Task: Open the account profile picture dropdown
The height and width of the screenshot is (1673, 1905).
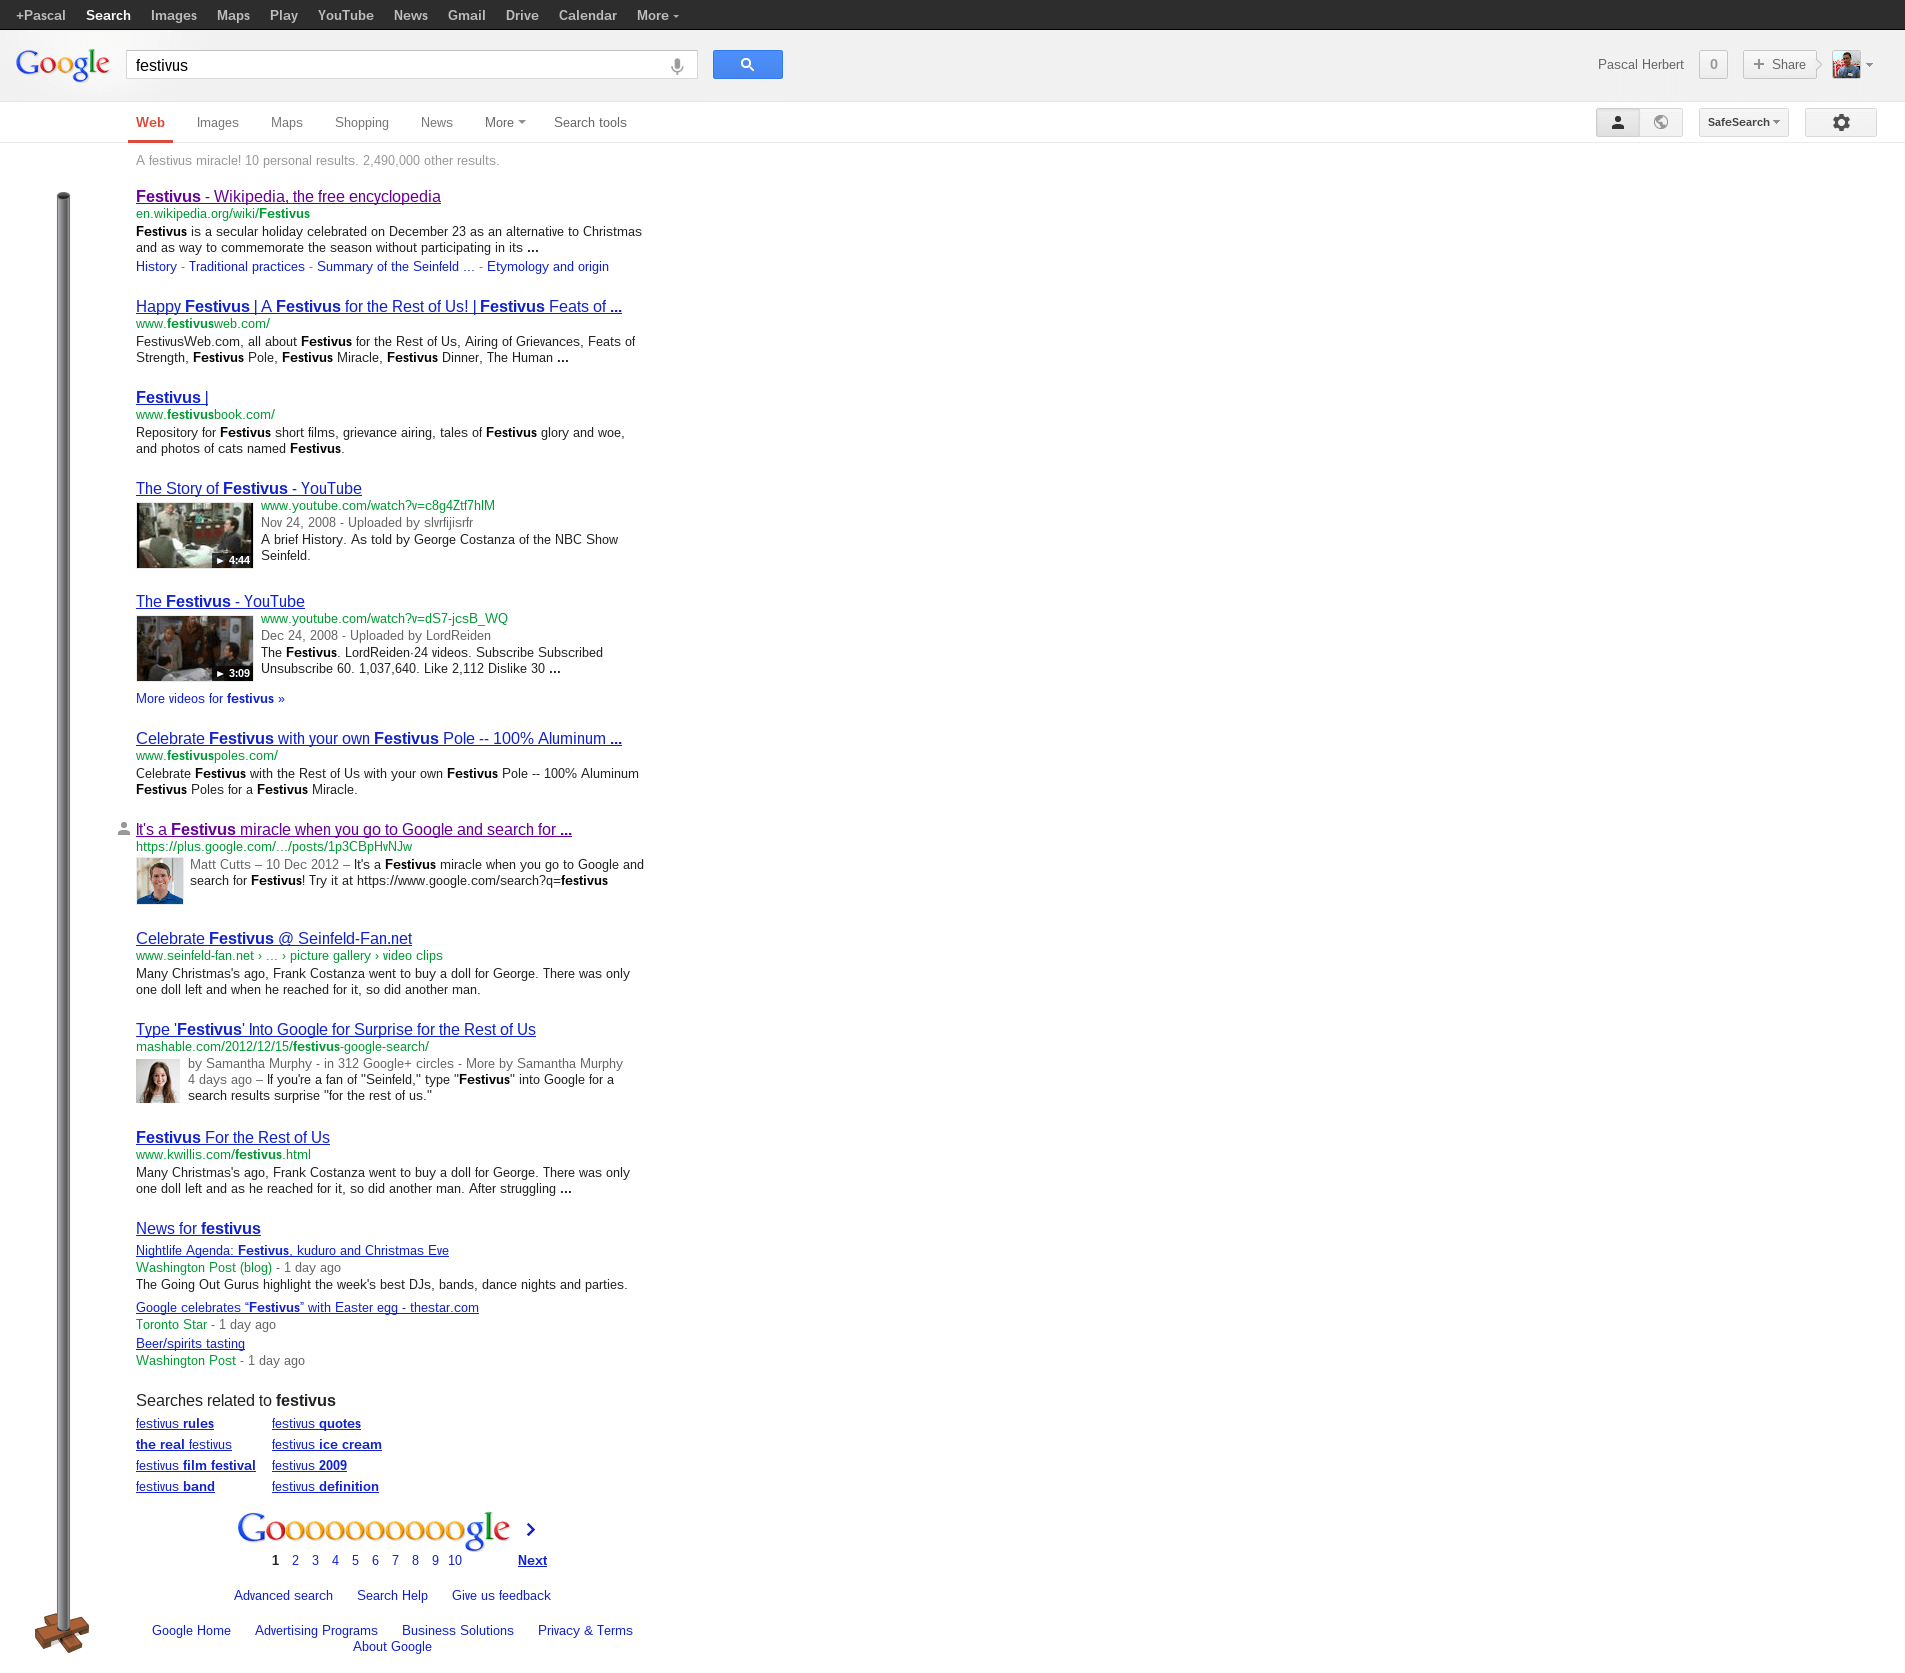Action: click(x=1852, y=65)
